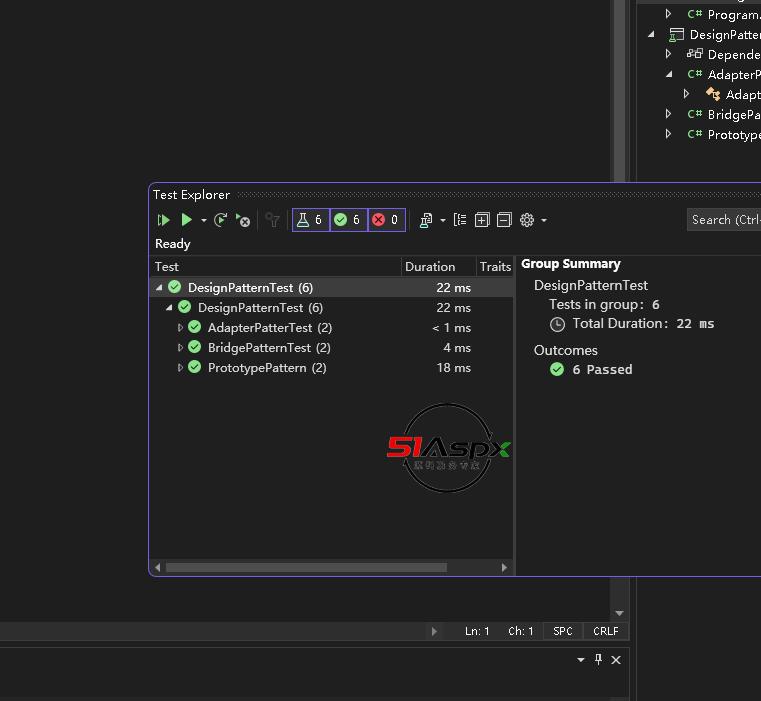This screenshot has width=761, height=701.
Task: Click the Group By hierarchy icon
Action: tap(460, 220)
